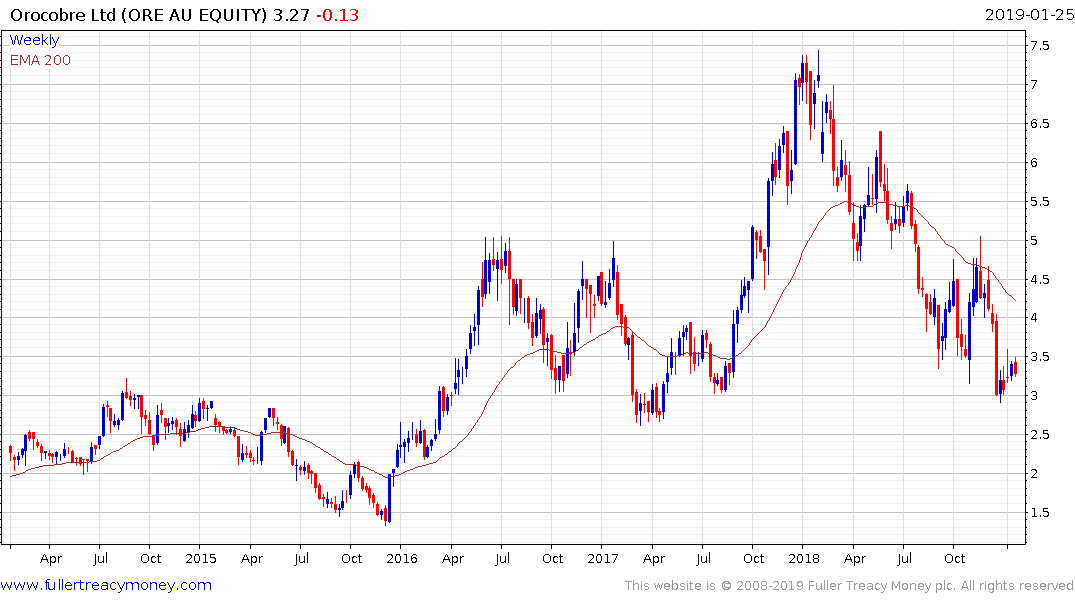Click the 5 price axis label

tap(1035, 241)
